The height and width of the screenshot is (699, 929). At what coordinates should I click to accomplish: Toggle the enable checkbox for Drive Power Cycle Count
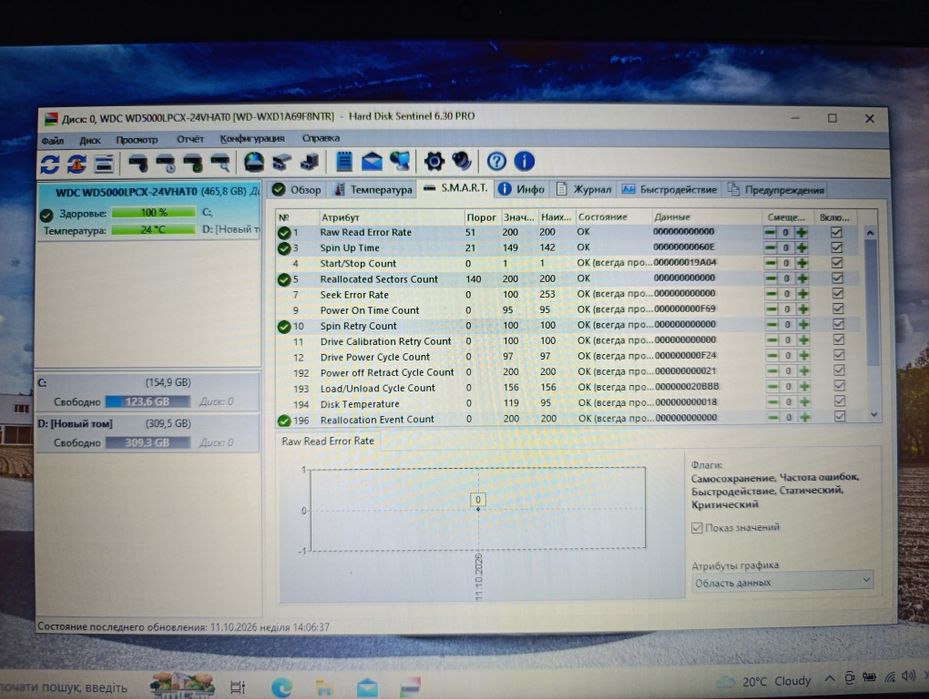click(839, 355)
